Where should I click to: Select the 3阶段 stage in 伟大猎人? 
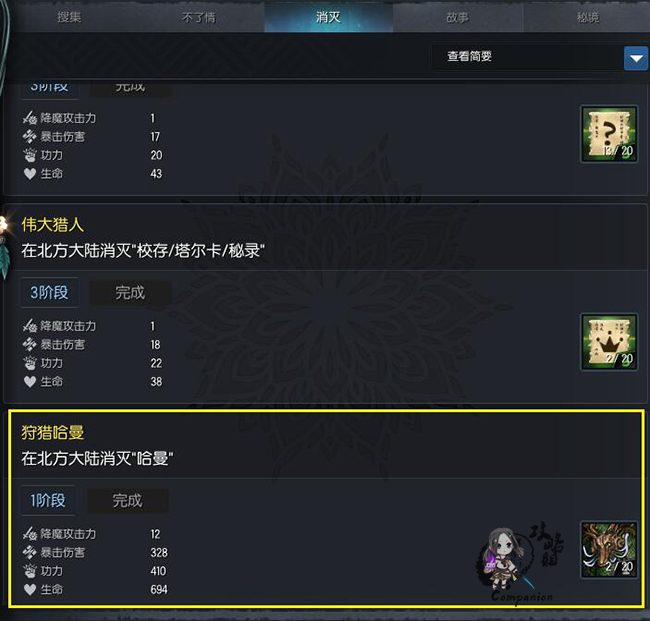coord(49,292)
